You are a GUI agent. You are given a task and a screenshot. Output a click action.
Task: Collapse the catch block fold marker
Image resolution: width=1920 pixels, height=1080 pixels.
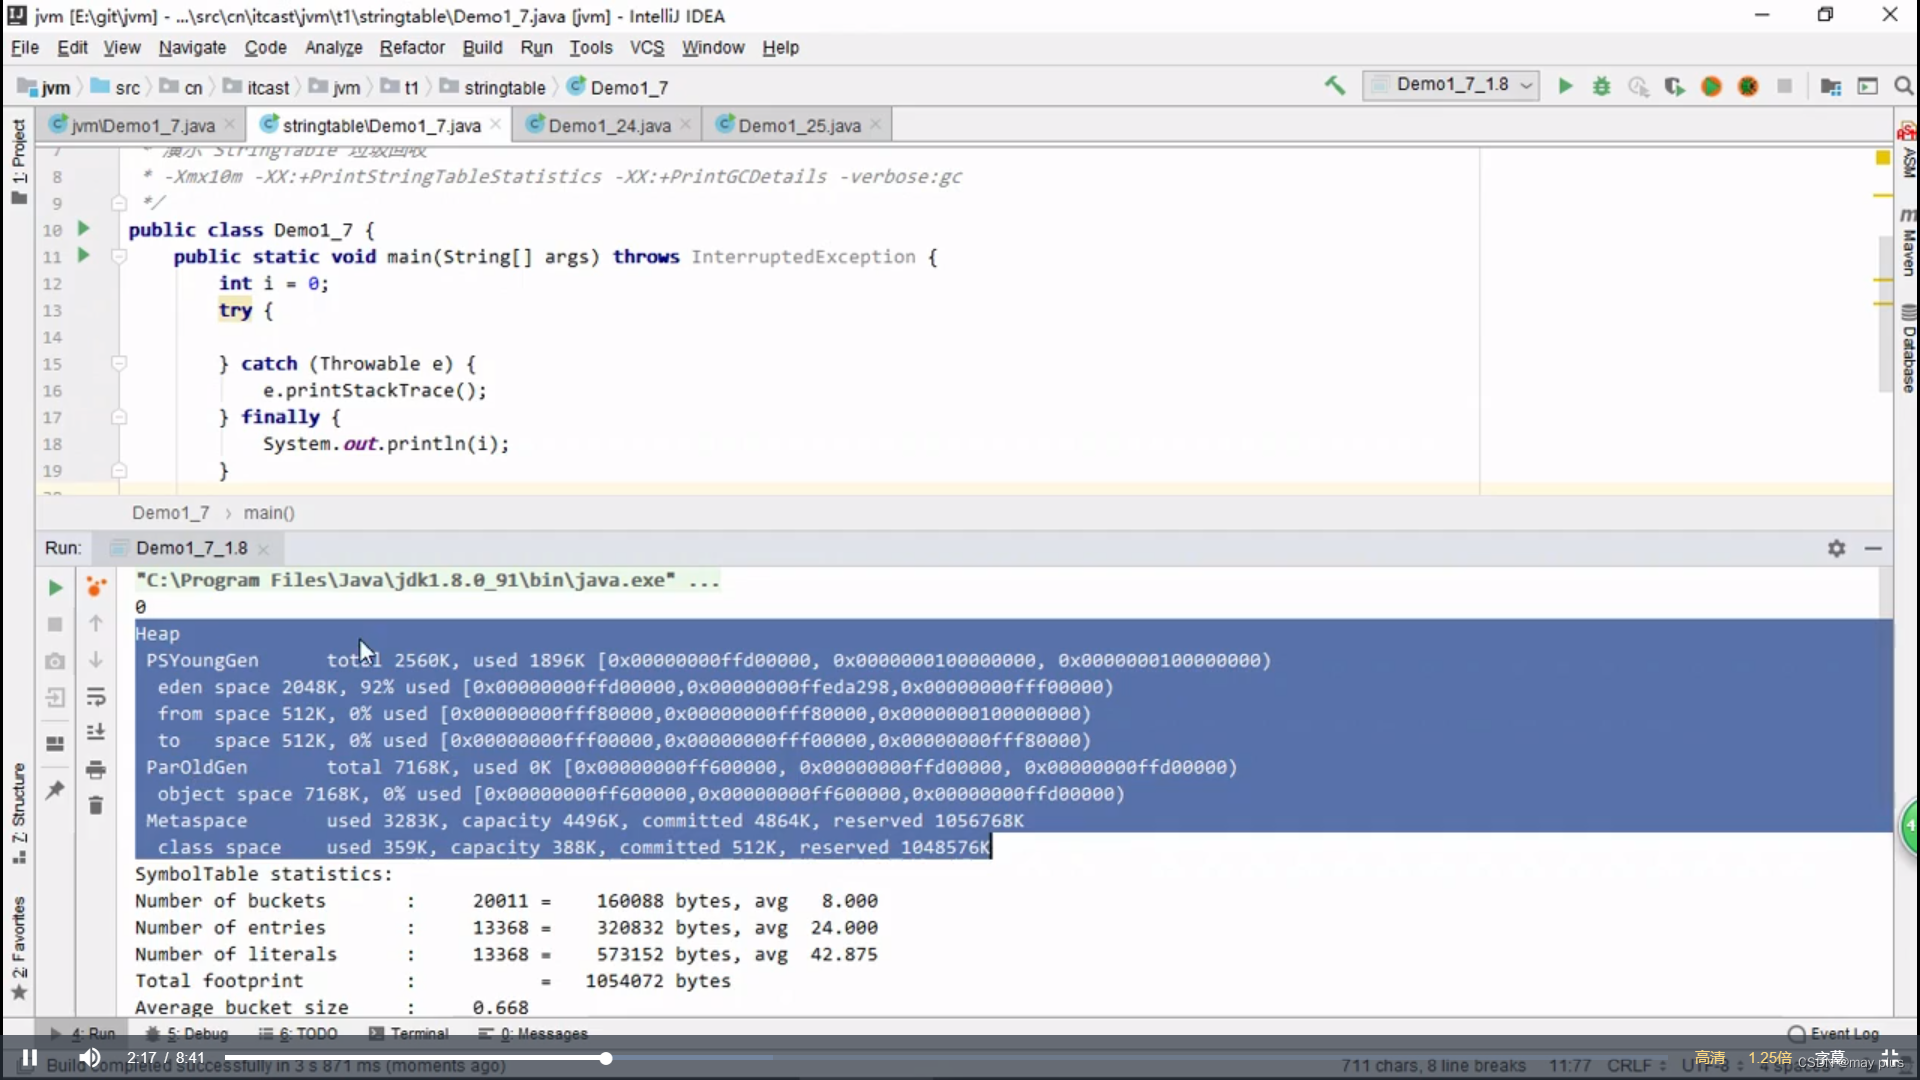pos(119,364)
